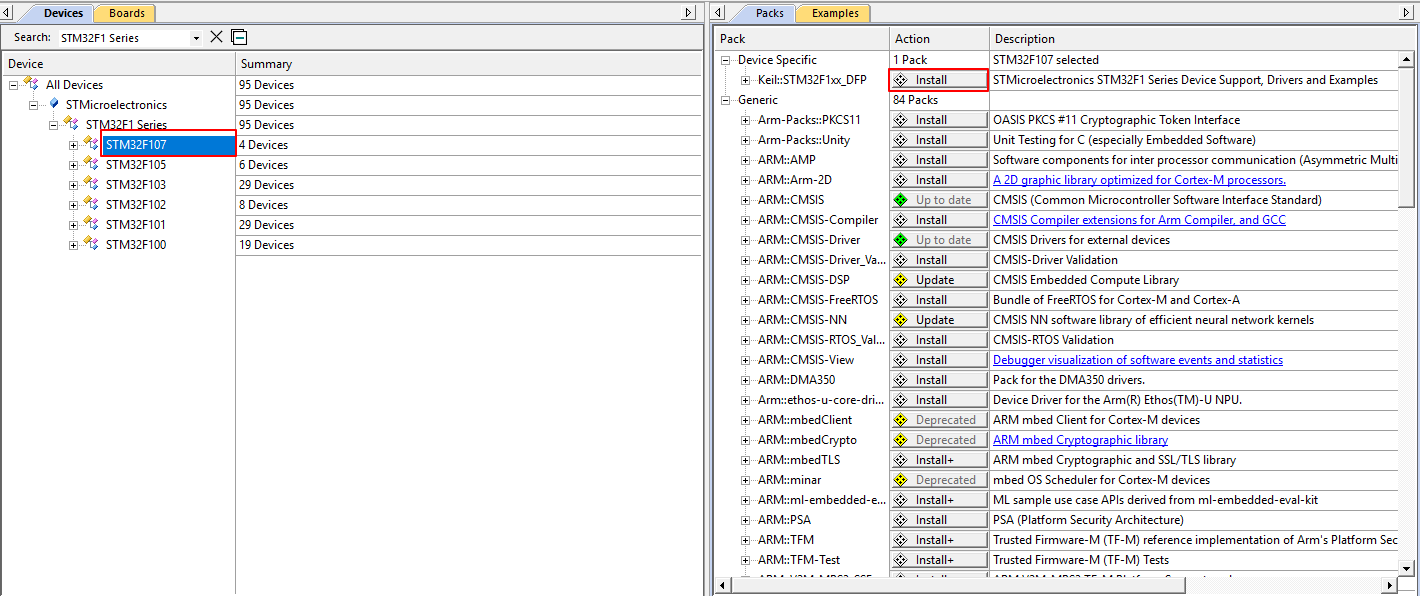The width and height of the screenshot is (1420, 596).
Task: Click the packs list horizontal scrollbar right arrow
Action: tap(1390, 585)
